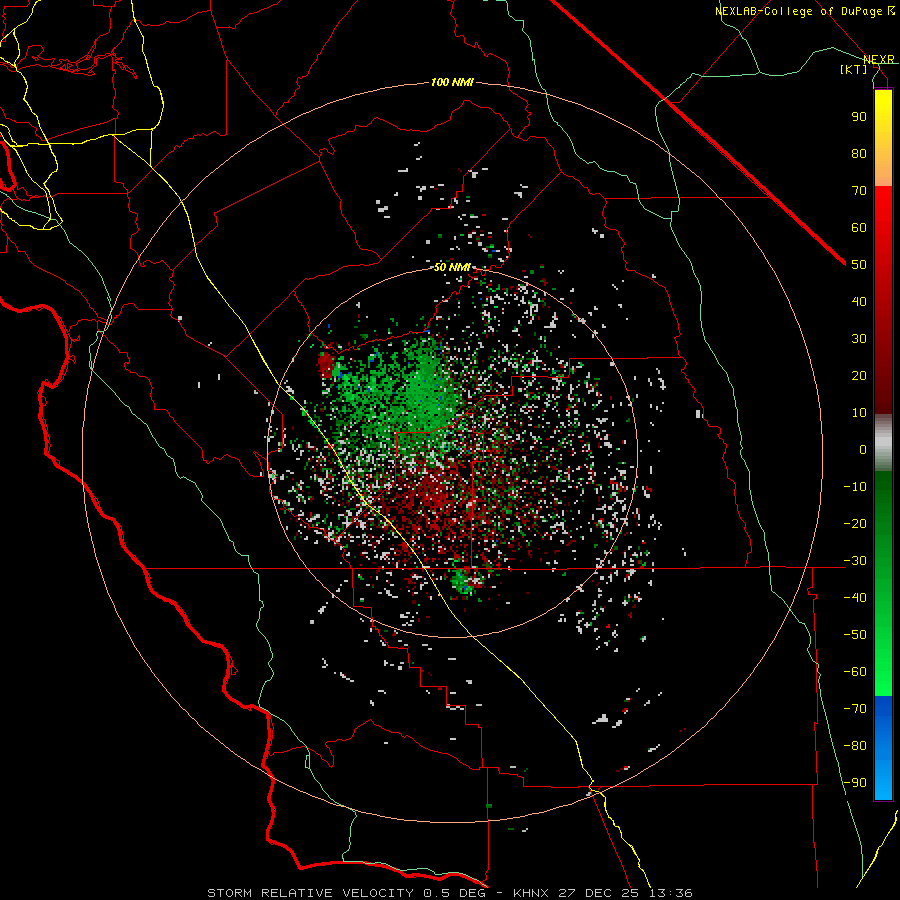Click the solid dark red velocity patch northwest of the radar
Viewport: 900px width, 900px height.
[x=326, y=364]
